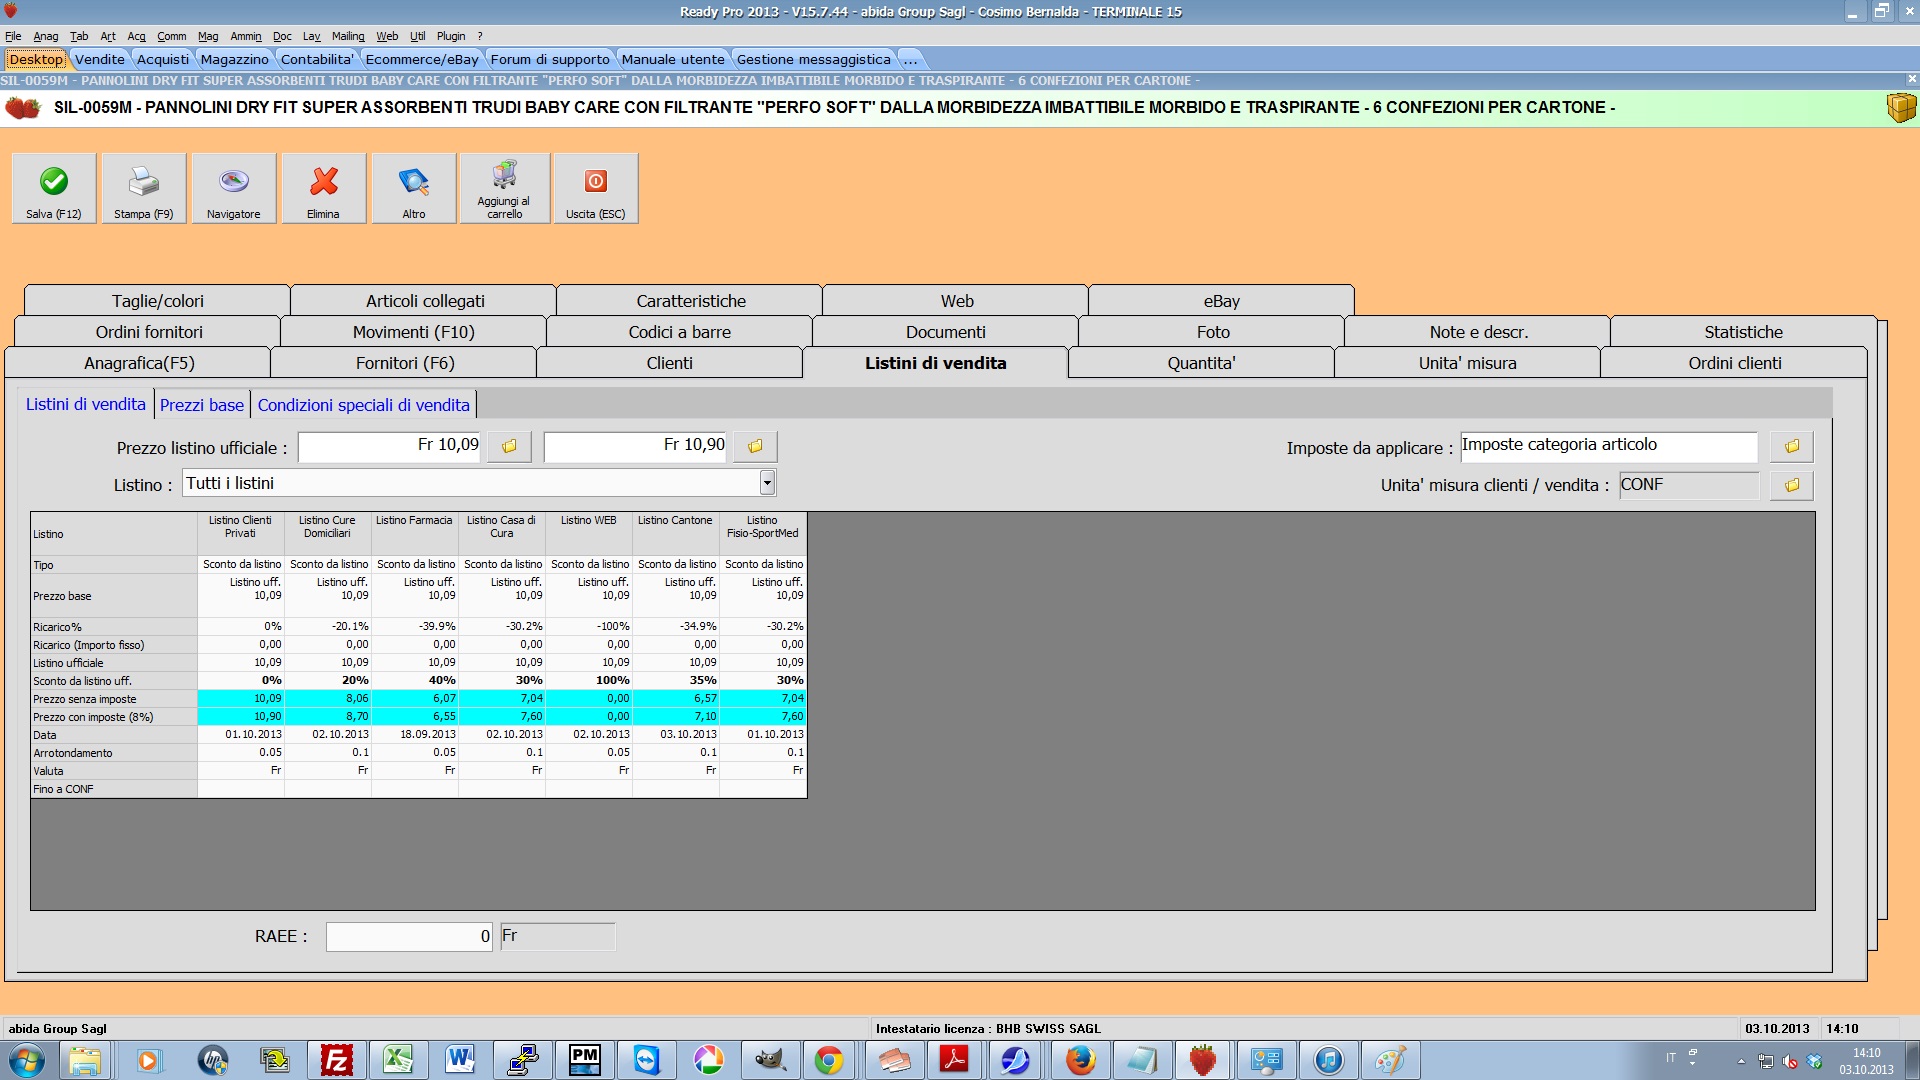Viewport: 1920px width, 1080px height.
Task: Click the Salva (F12) button
Action: coord(54,188)
